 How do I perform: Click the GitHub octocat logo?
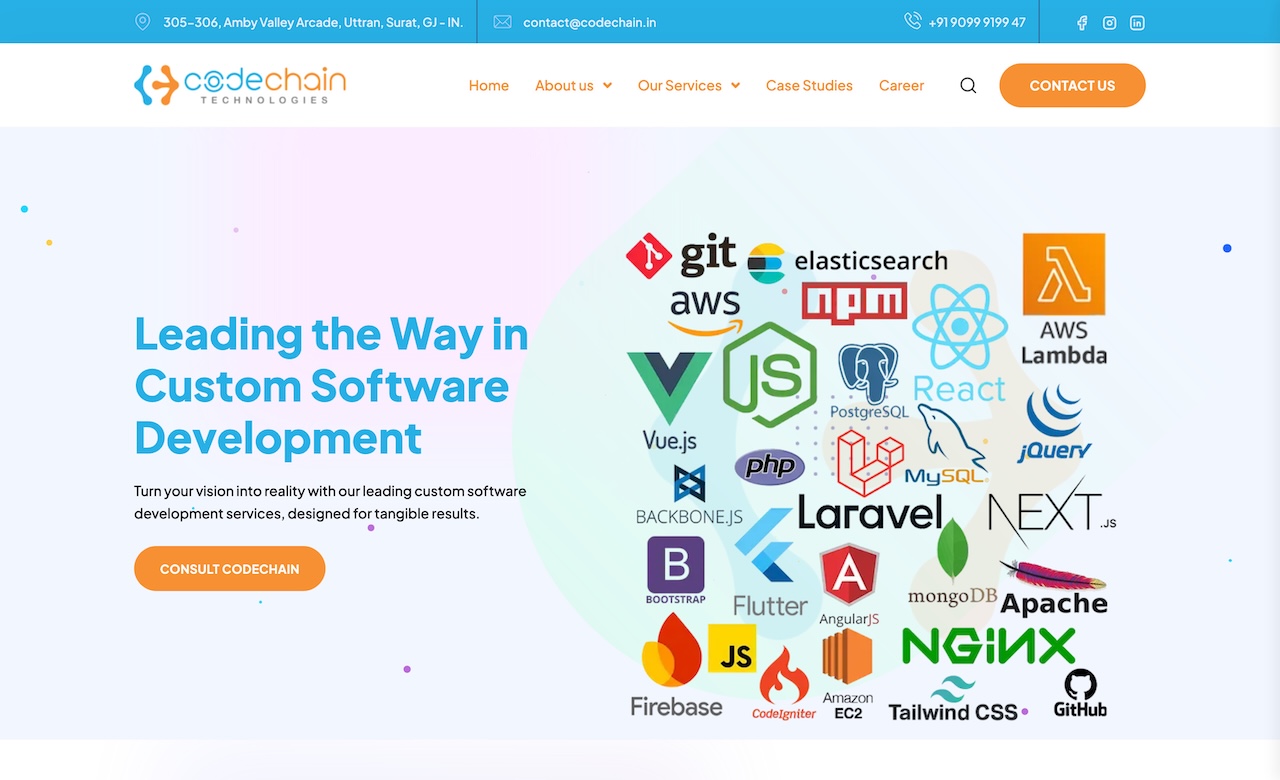pos(1080,693)
